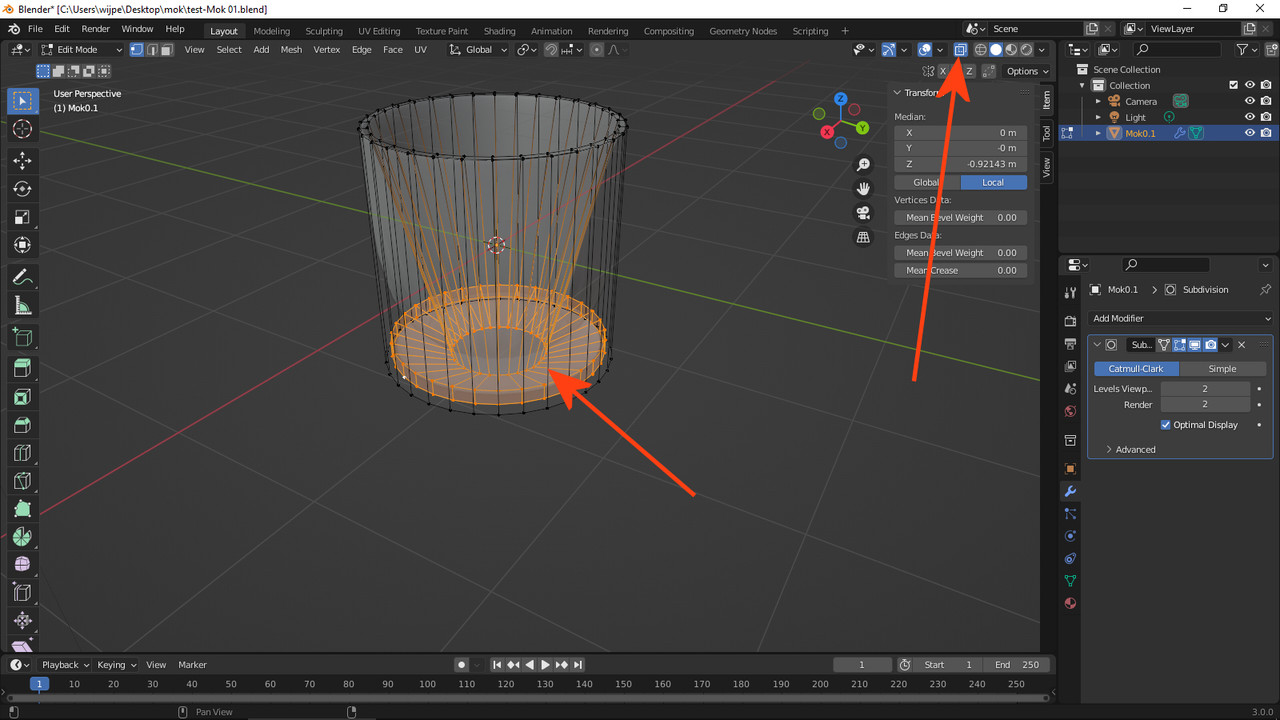
Task: Select the Edge Slide tool
Action: pos(23,593)
